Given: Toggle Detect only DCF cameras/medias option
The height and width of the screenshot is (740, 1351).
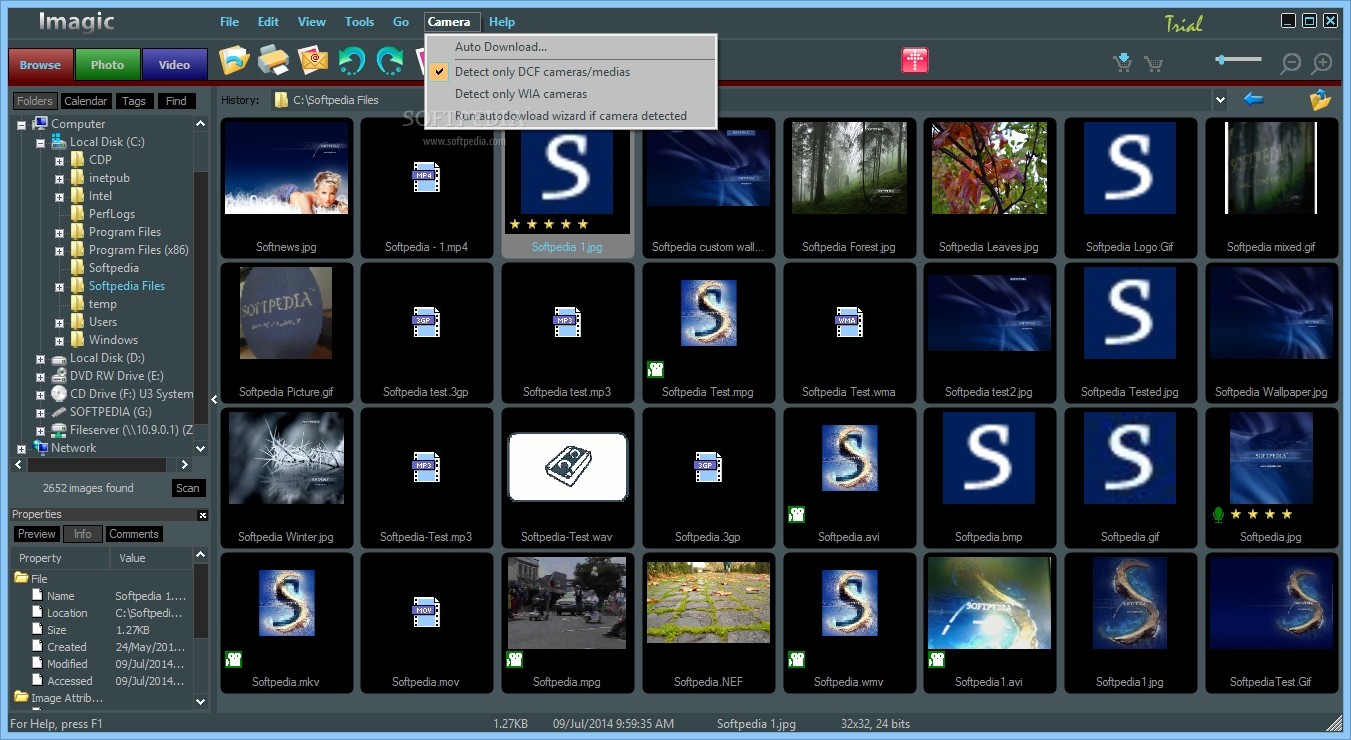Looking at the screenshot, I should coord(570,72).
